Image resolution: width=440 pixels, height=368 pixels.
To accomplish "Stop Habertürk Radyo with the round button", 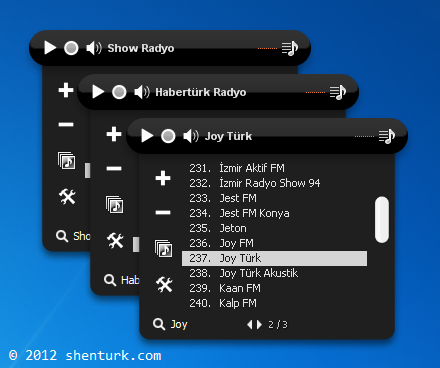I will tap(119, 92).
